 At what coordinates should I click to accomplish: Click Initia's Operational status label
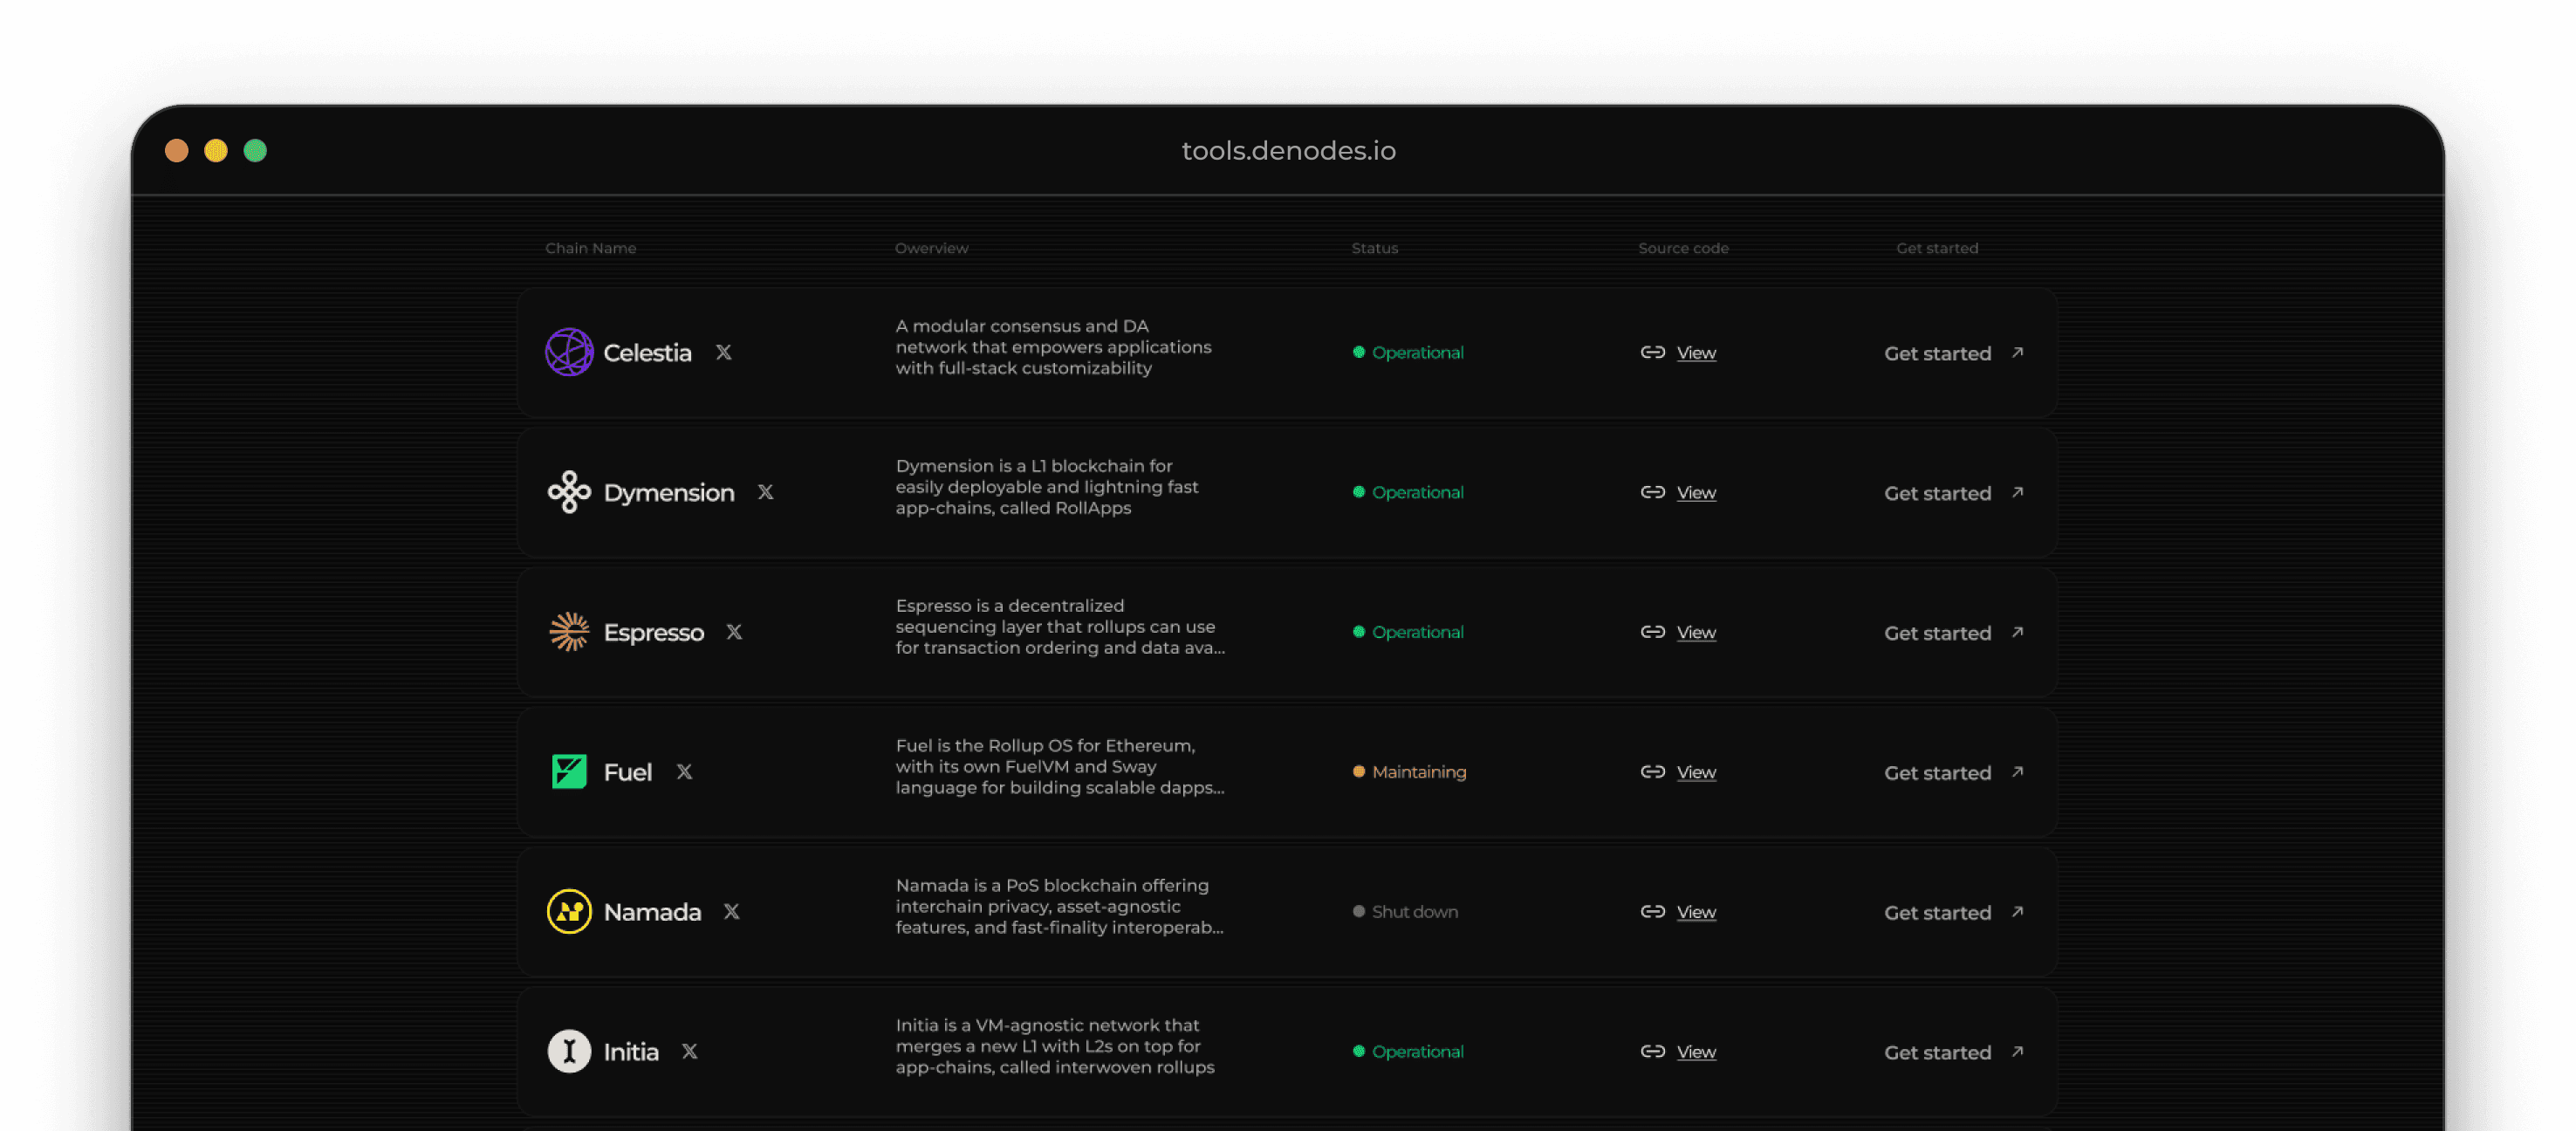pyautogui.click(x=1417, y=1053)
